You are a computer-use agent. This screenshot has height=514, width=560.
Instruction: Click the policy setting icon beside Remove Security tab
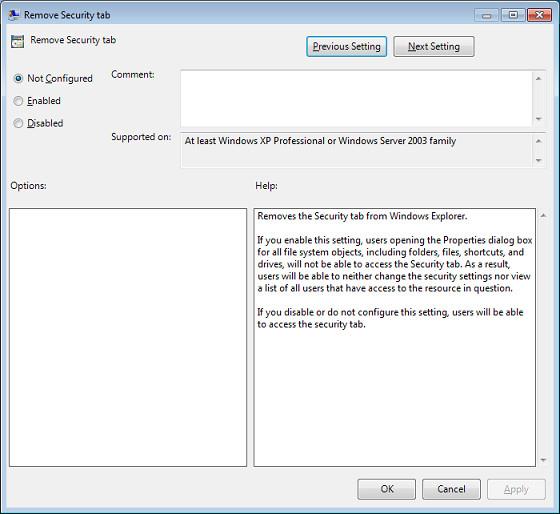18,41
